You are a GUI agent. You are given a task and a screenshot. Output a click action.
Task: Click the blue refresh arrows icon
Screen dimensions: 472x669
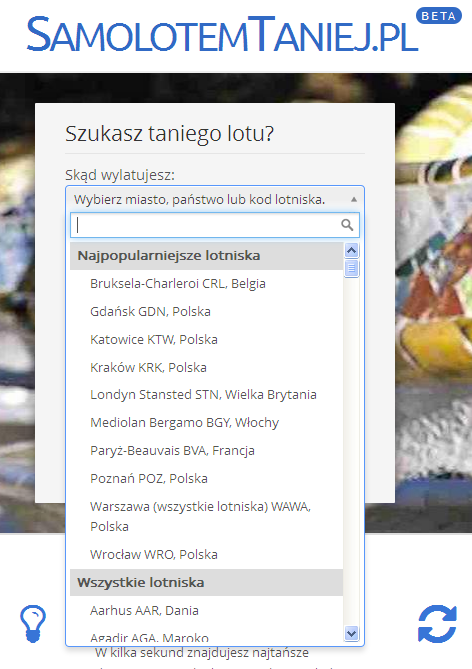tap(437, 623)
